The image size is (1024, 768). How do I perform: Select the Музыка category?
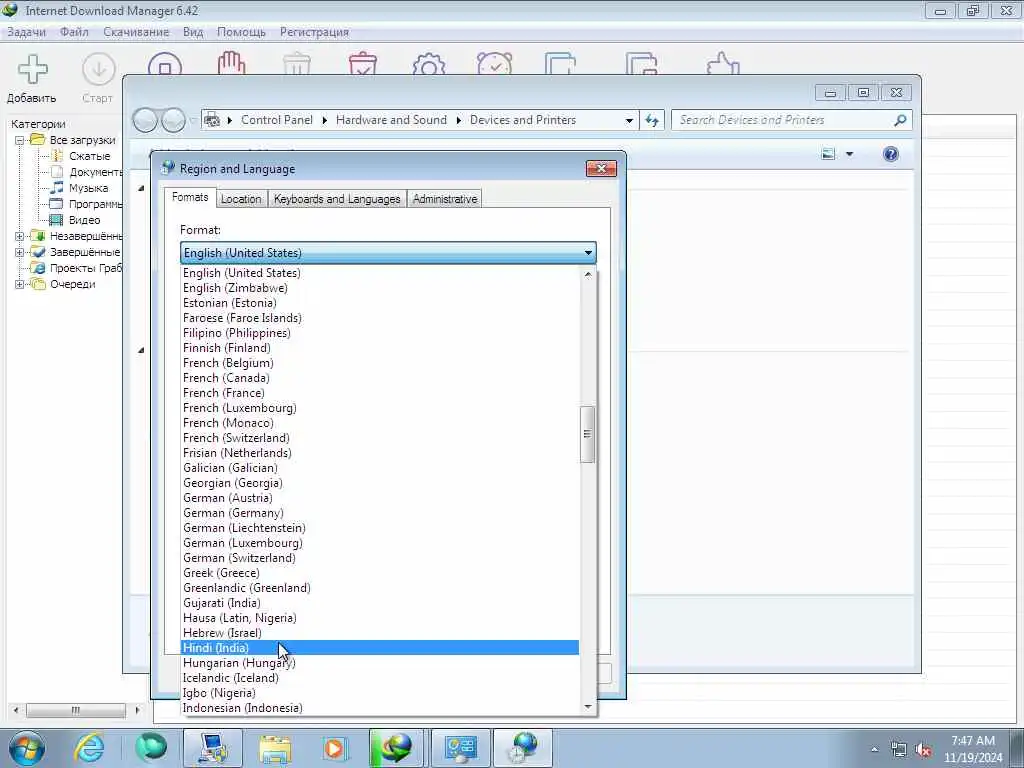88,188
